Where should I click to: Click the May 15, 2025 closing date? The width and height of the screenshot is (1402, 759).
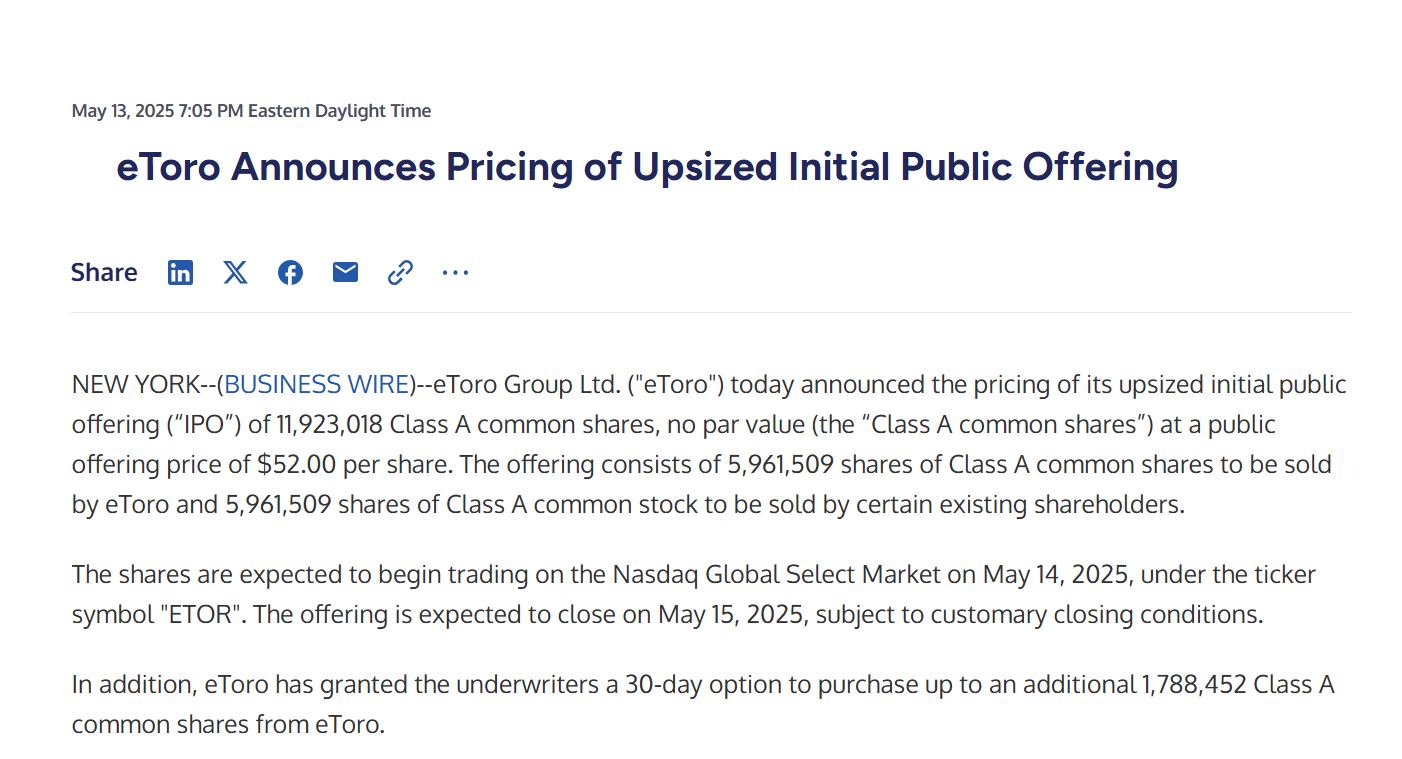tap(730, 614)
